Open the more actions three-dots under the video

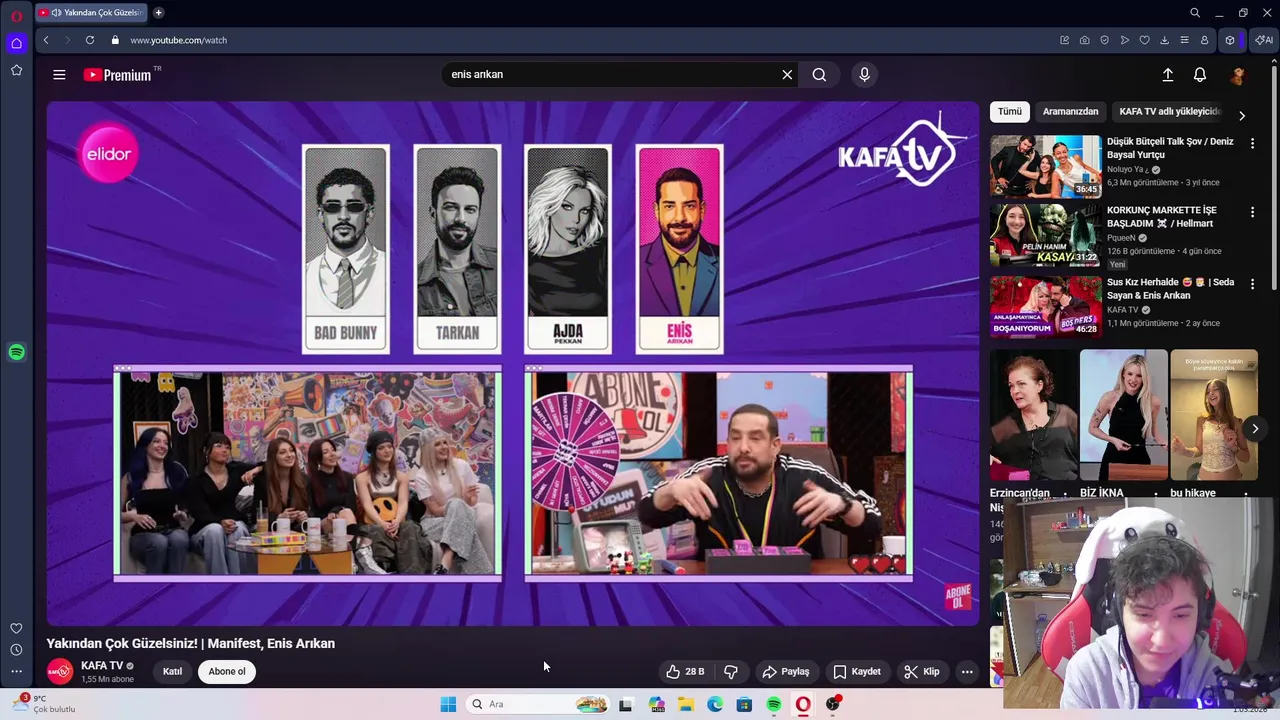point(967,672)
